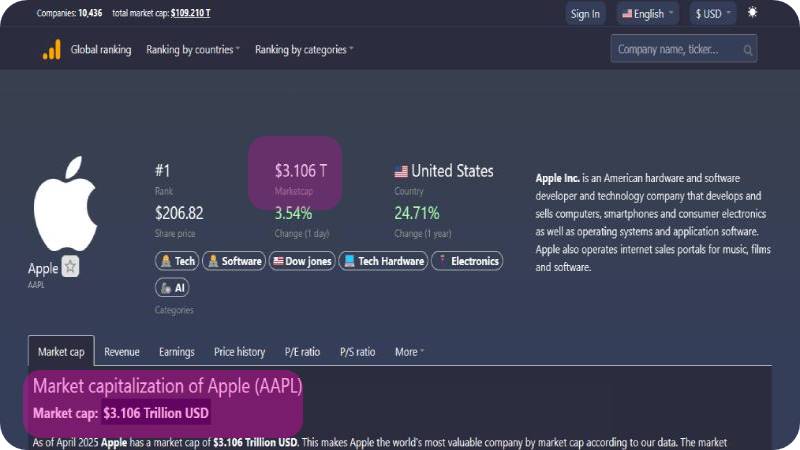Select the AI category tag

(172, 288)
